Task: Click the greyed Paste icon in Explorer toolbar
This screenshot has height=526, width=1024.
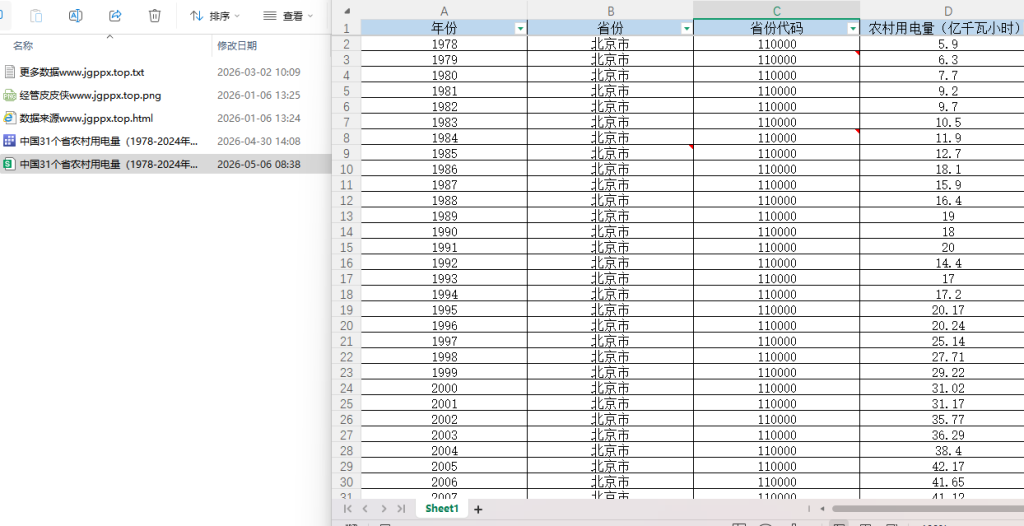Action: (37, 16)
